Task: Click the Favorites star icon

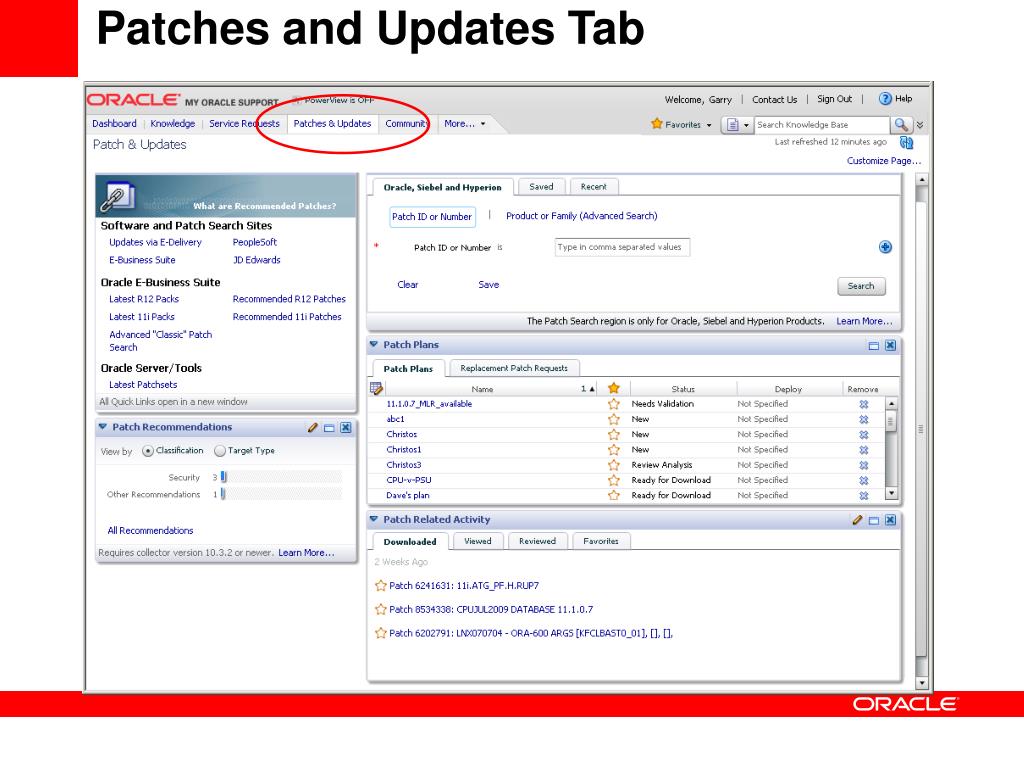Action: pyautogui.click(x=657, y=123)
